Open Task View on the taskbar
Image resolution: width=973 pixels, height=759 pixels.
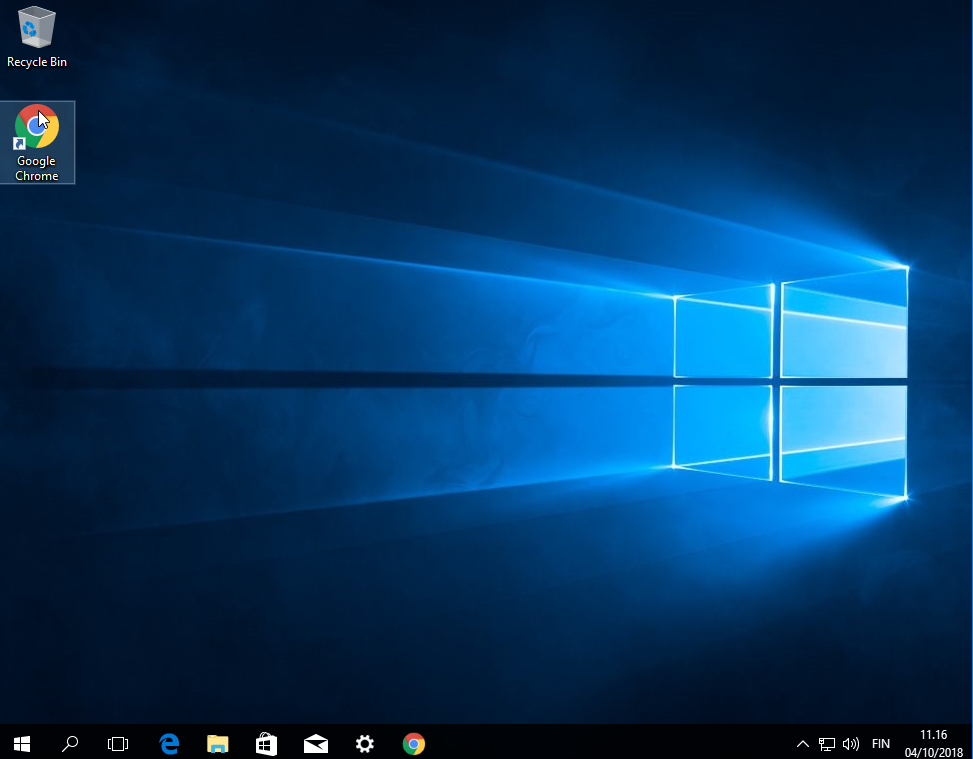[118, 743]
